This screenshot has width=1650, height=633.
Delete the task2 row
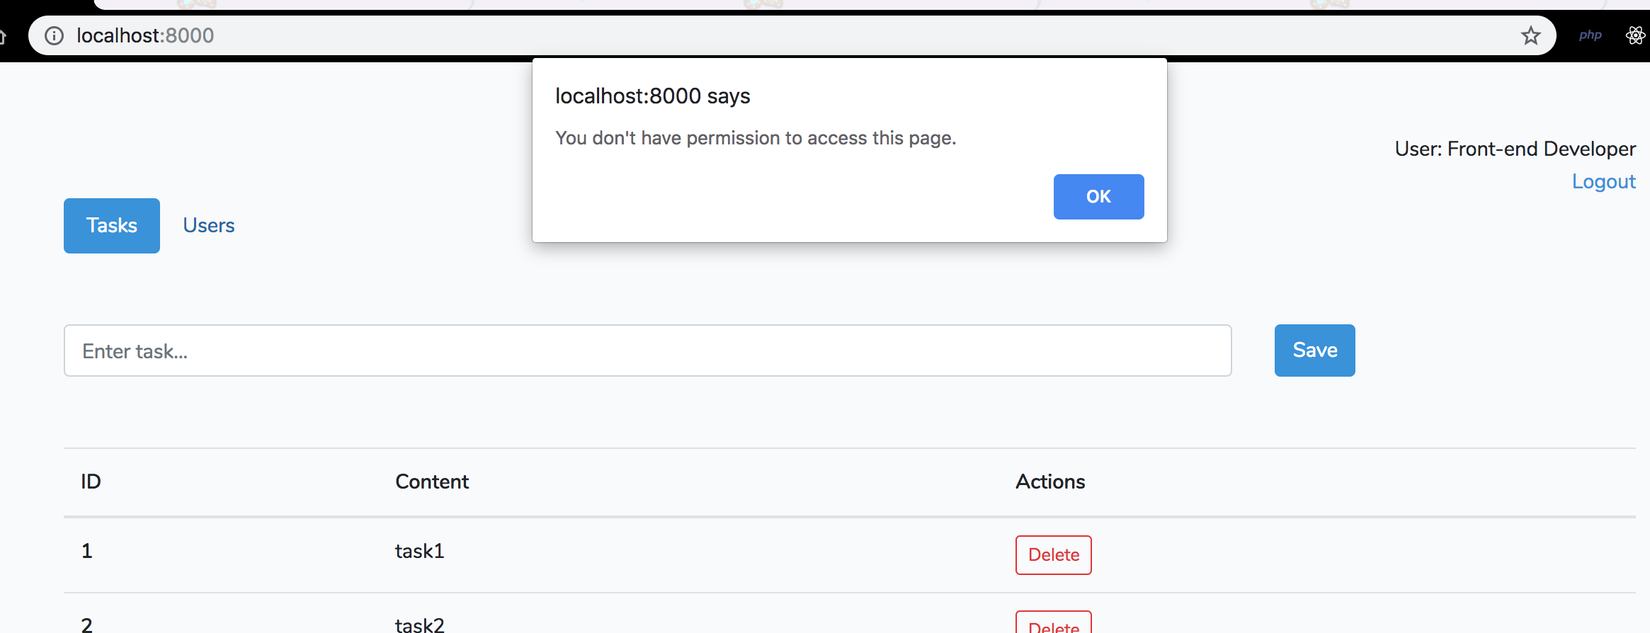[x=1053, y=624]
